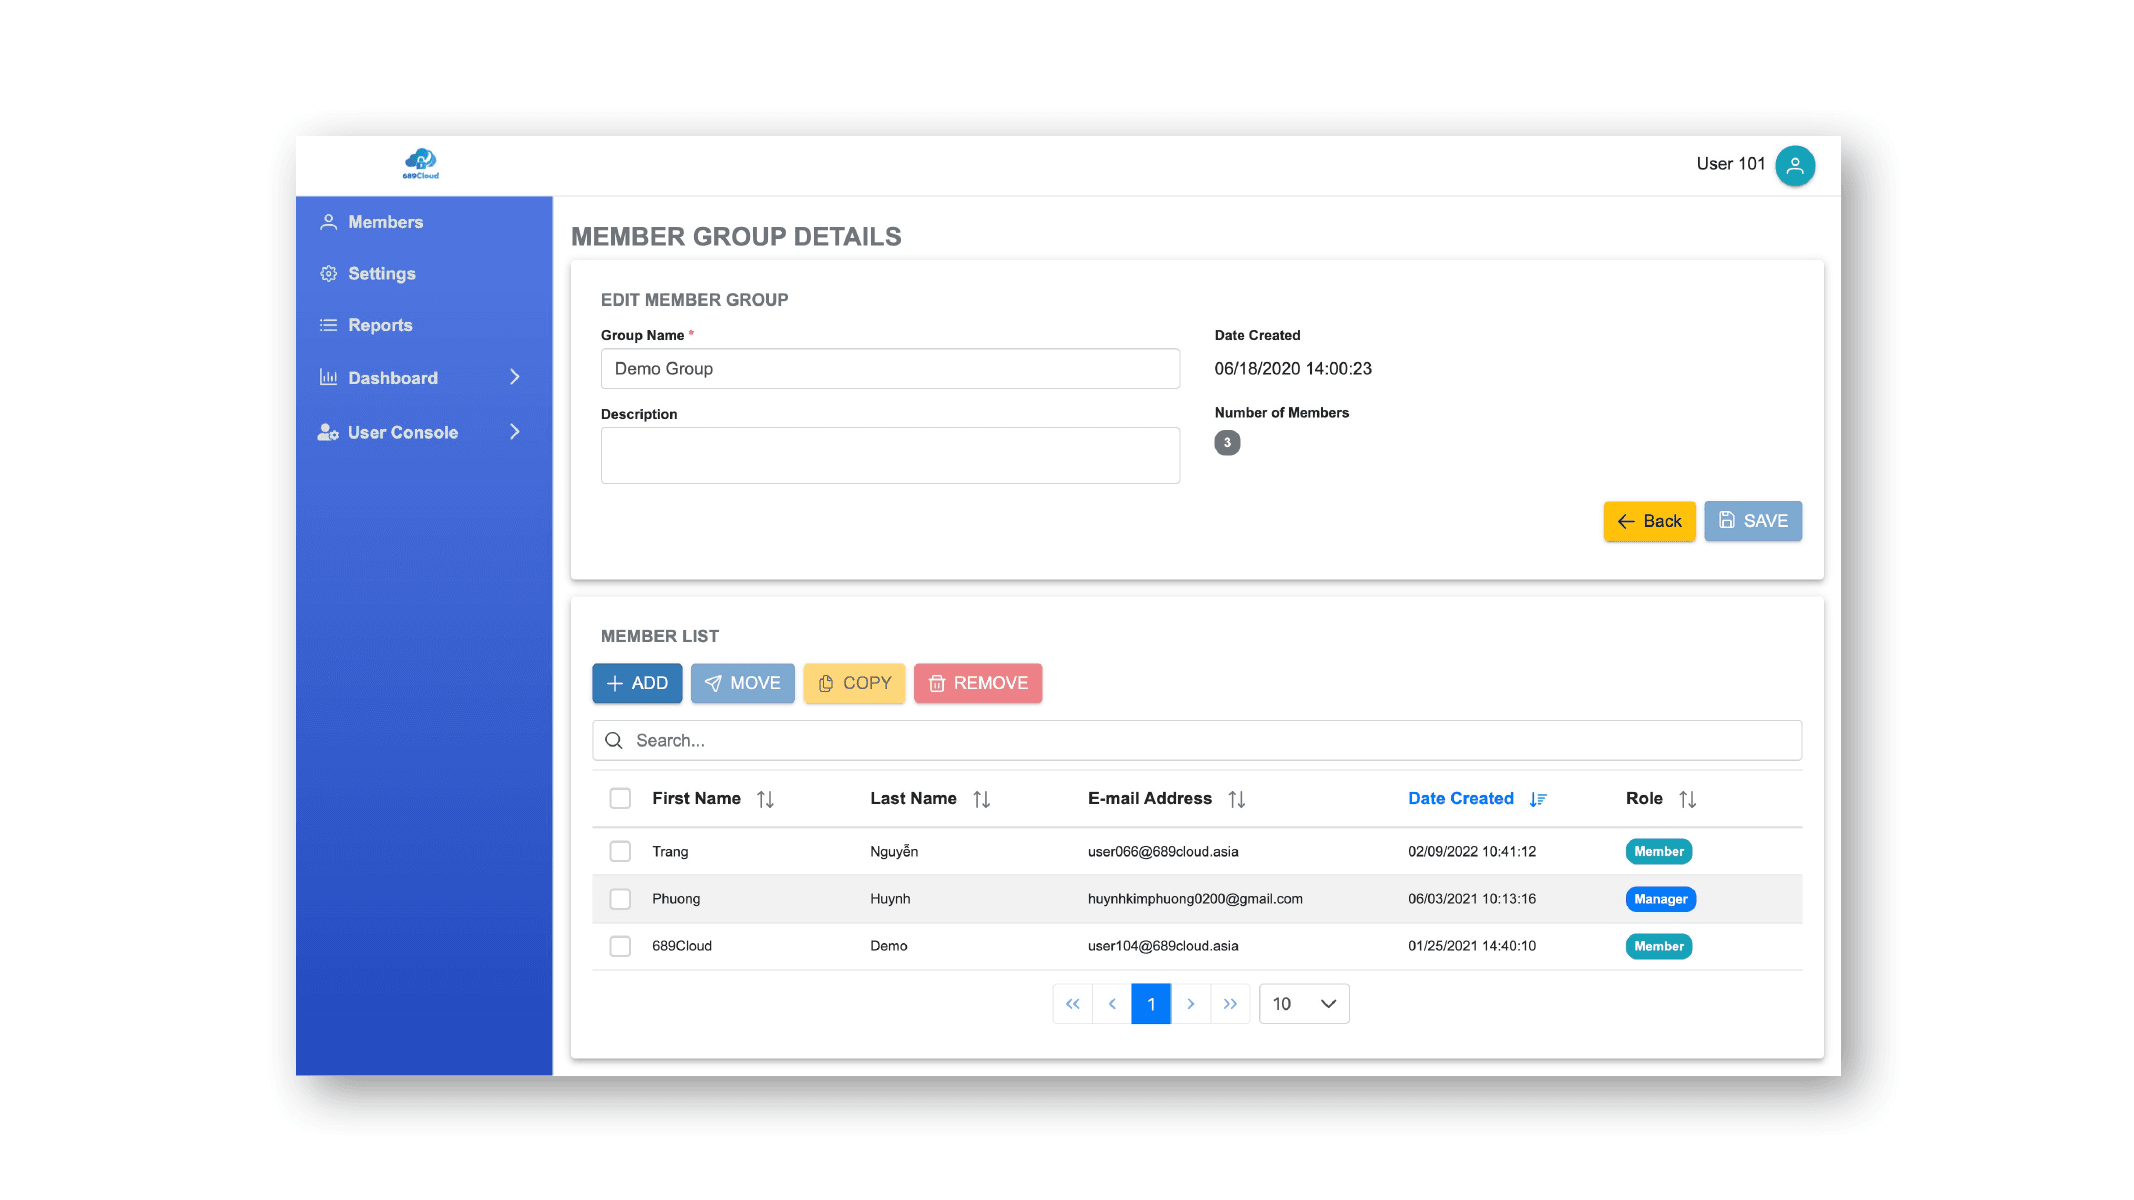Open the User 101 profile avatar
The width and height of the screenshot is (2134, 1200).
click(1795, 165)
